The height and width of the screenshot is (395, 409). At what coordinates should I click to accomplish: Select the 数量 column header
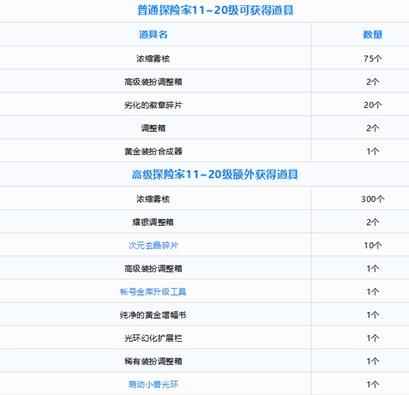pyautogui.click(x=373, y=34)
